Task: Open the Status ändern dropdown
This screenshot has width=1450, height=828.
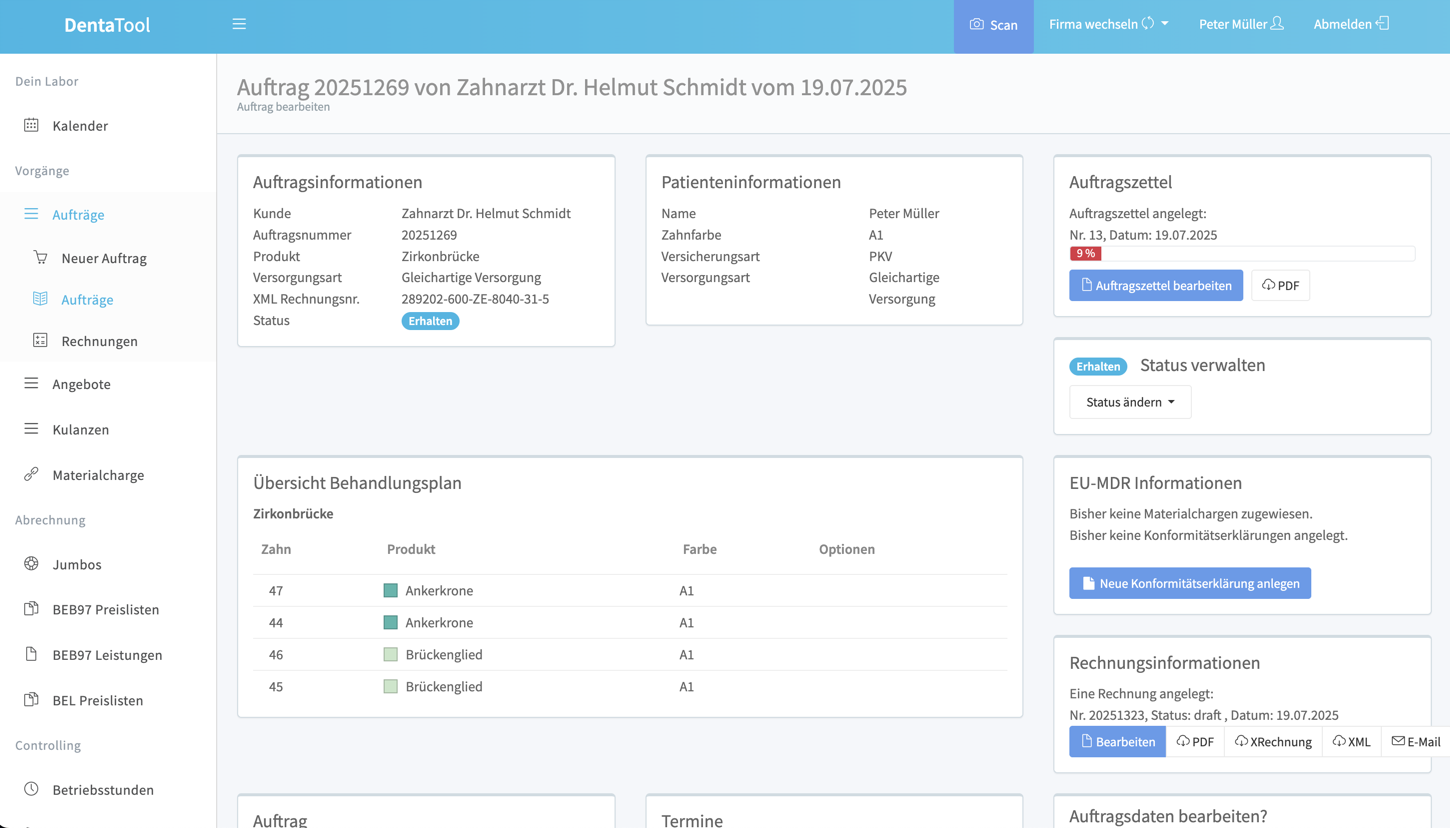Action: pos(1130,402)
